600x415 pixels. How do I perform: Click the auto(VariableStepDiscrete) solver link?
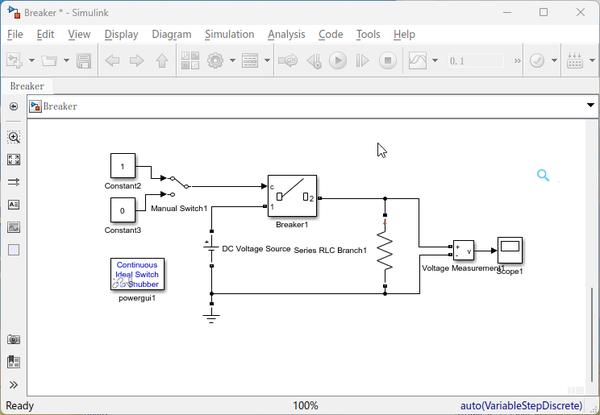point(521,406)
